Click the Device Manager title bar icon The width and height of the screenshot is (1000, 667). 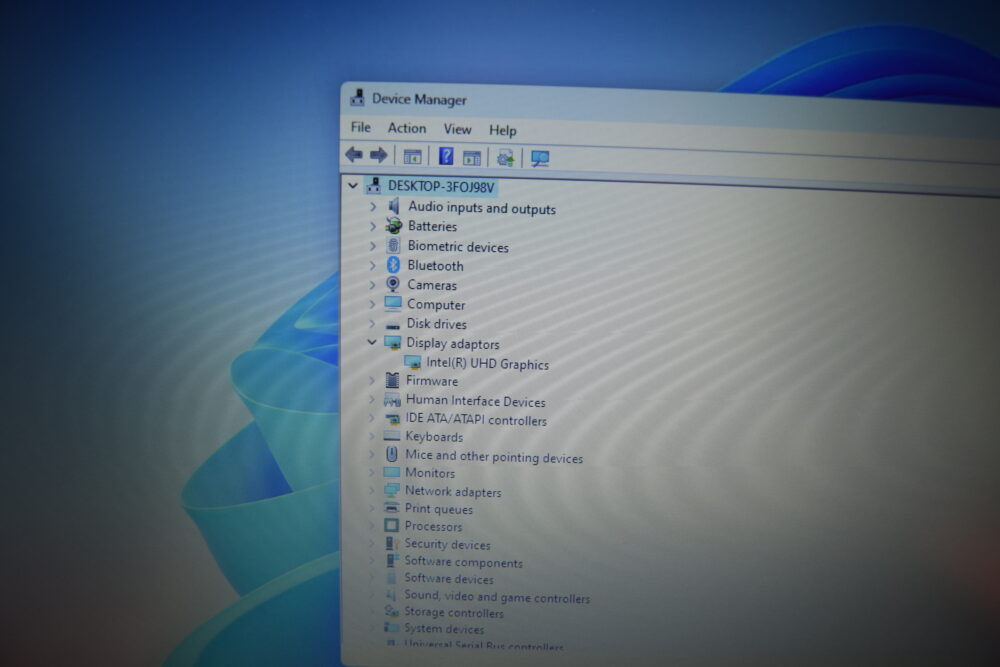pyautogui.click(x=357, y=98)
